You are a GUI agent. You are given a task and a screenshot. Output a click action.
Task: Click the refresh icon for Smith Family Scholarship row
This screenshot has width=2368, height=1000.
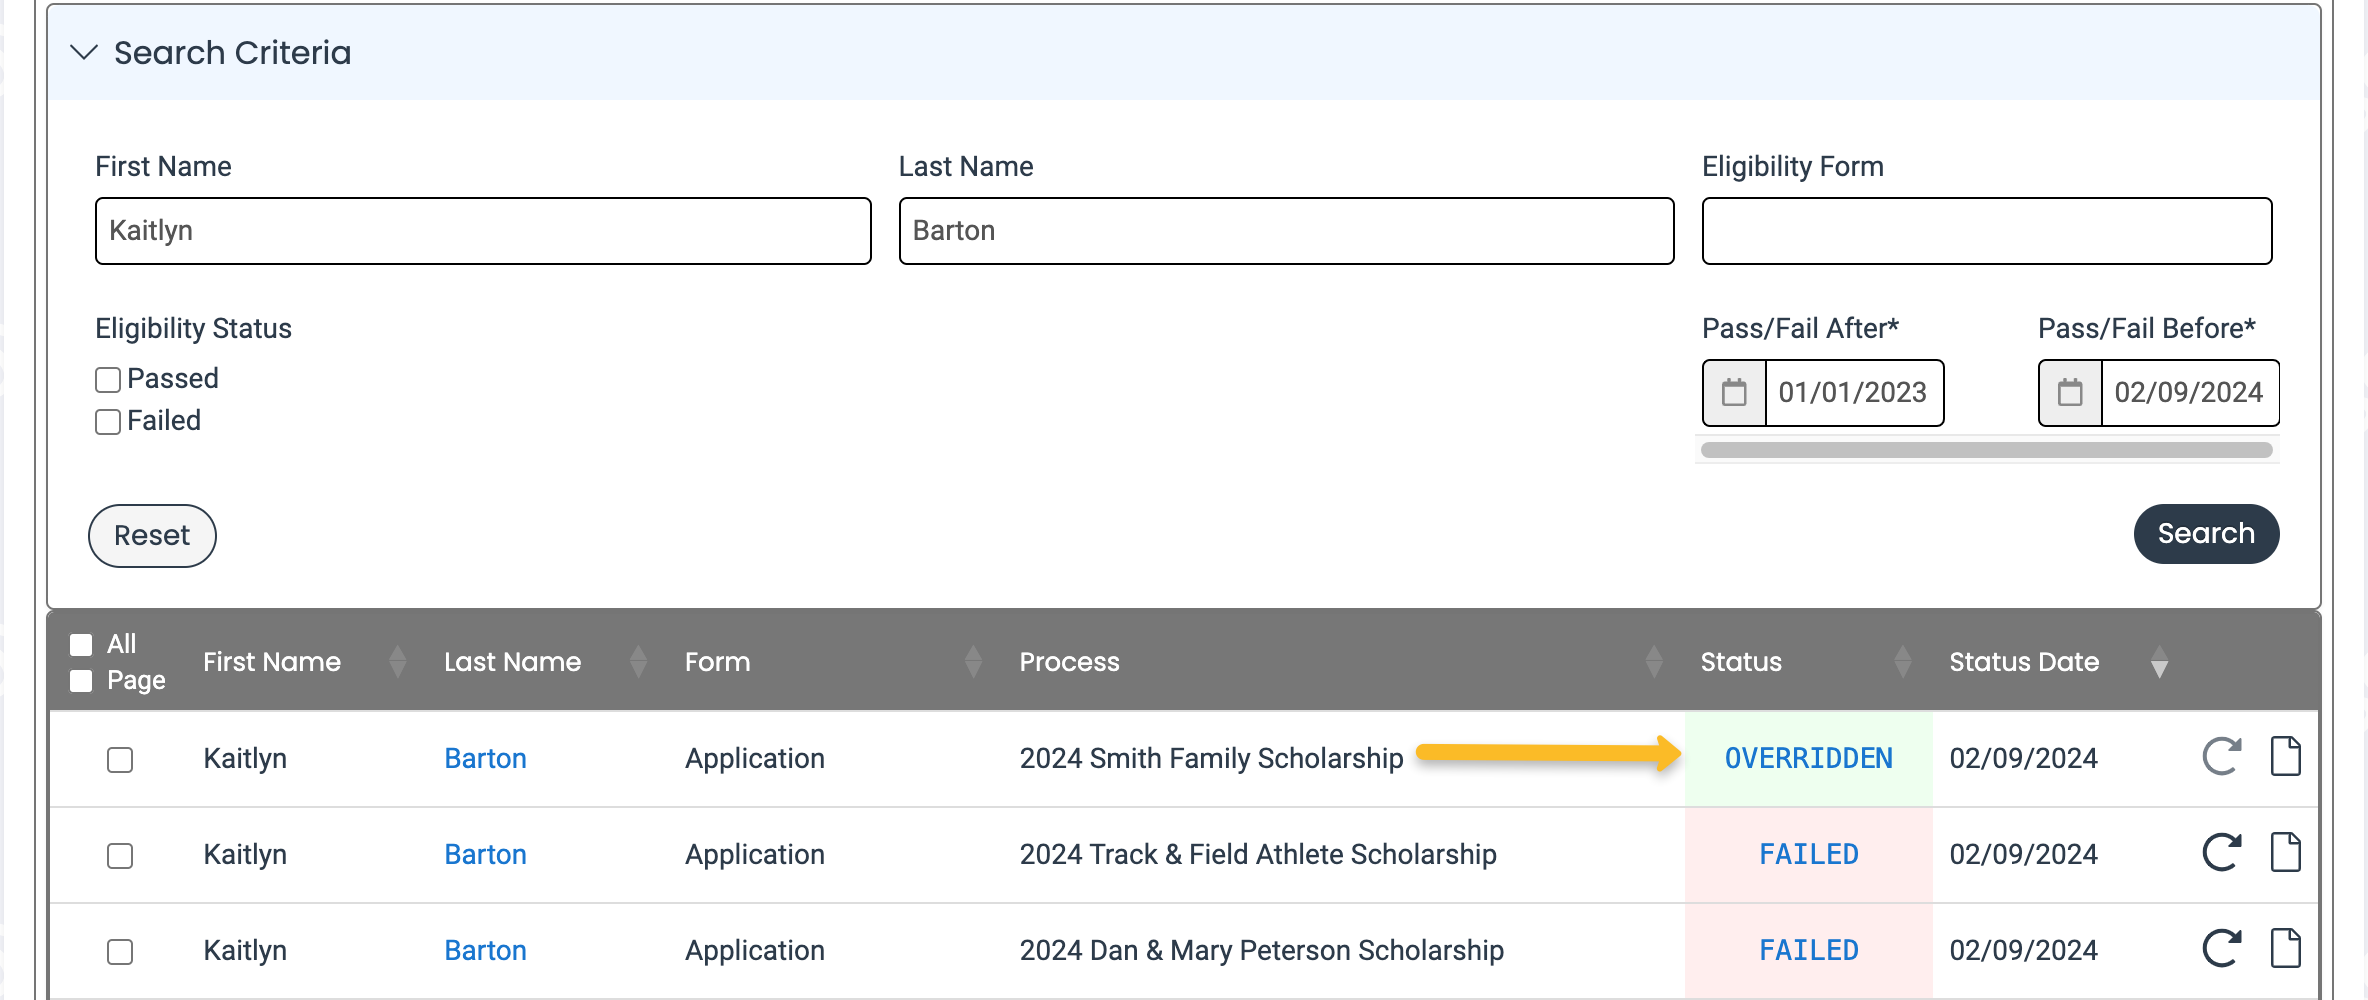2221,757
